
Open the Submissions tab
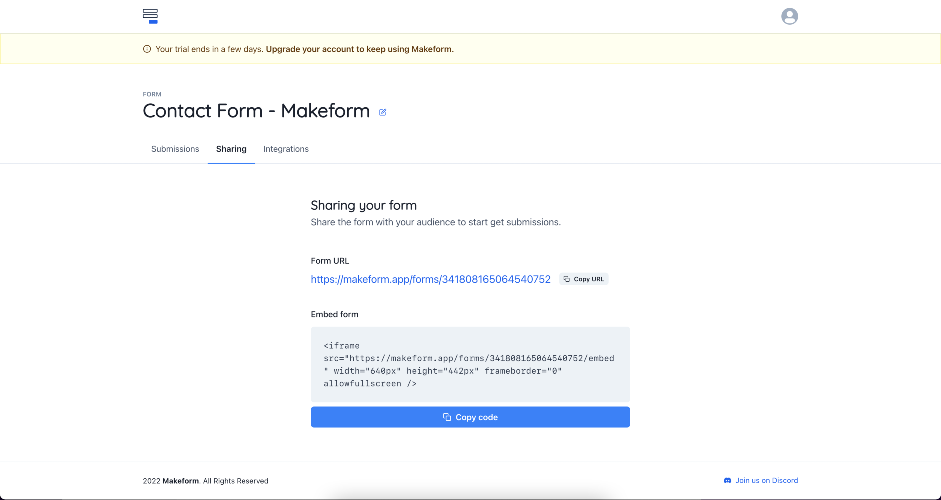pyautogui.click(x=175, y=149)
